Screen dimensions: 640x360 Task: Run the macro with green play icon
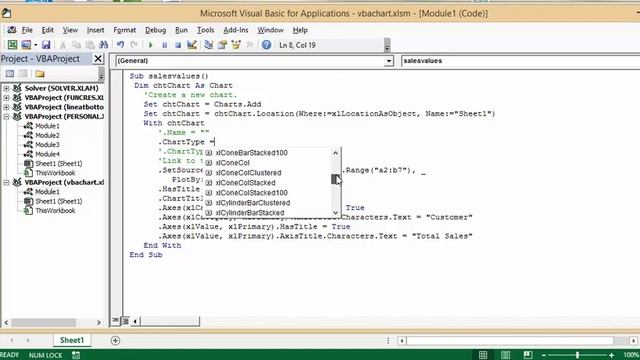pos(151,45)
